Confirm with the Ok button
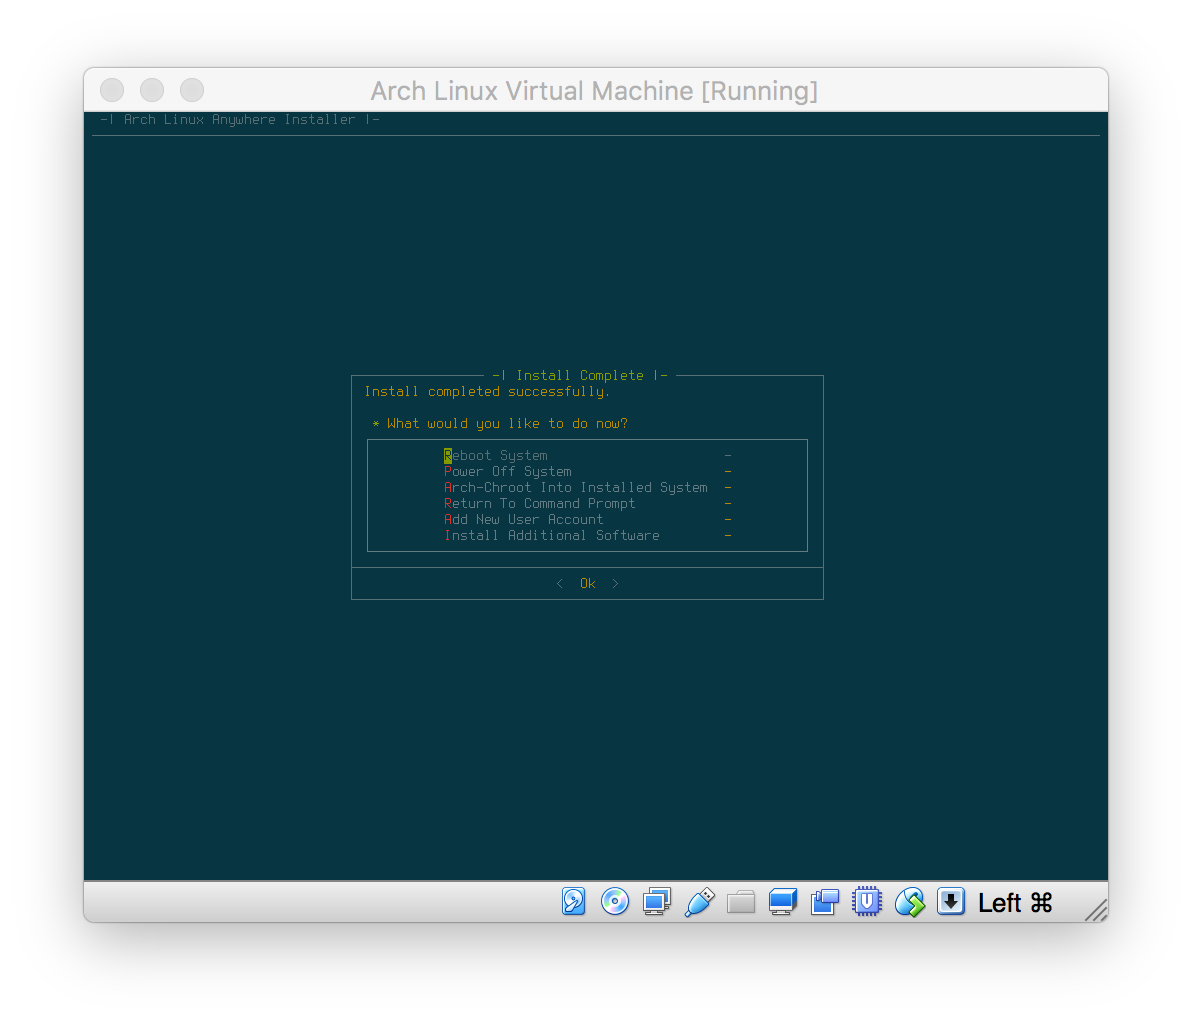This screenshot has width=1192, height=1022. coord(588,583)
